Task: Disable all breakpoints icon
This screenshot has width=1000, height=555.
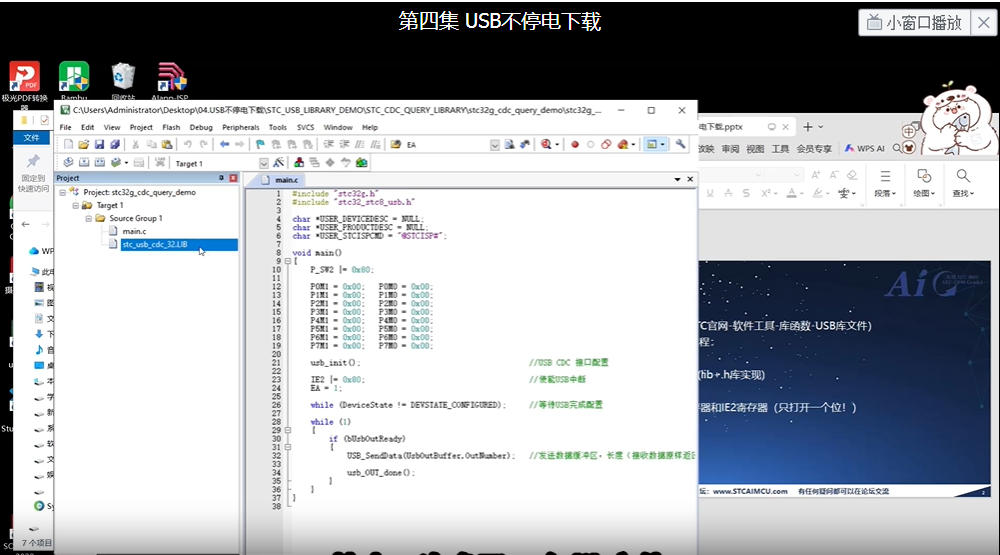Action: (606, 145)
